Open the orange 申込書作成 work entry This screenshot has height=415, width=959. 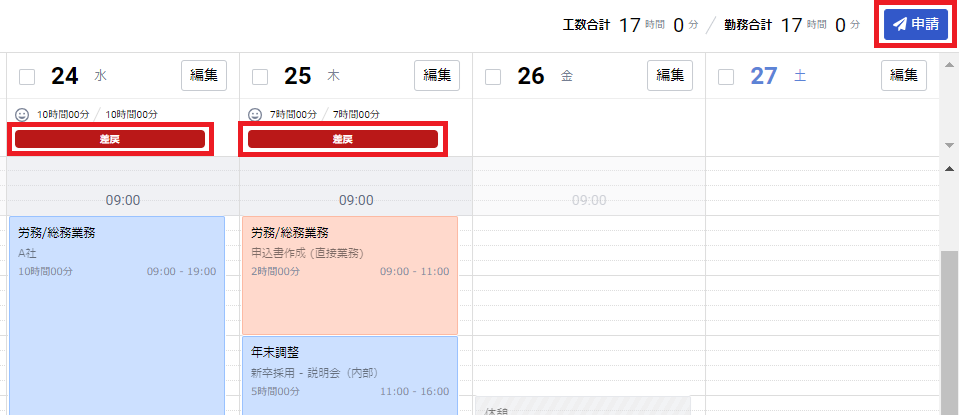coord(349,275)
